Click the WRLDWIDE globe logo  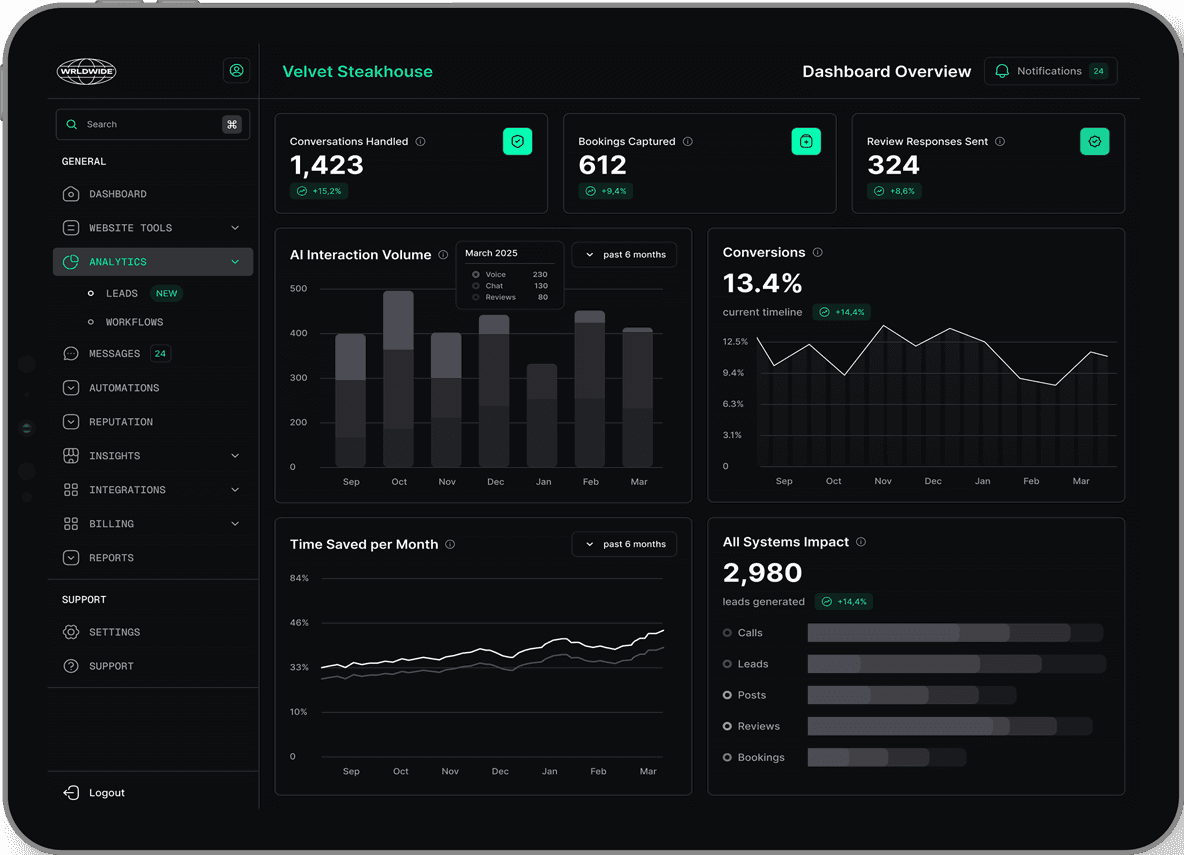click(x=86, y=71)
